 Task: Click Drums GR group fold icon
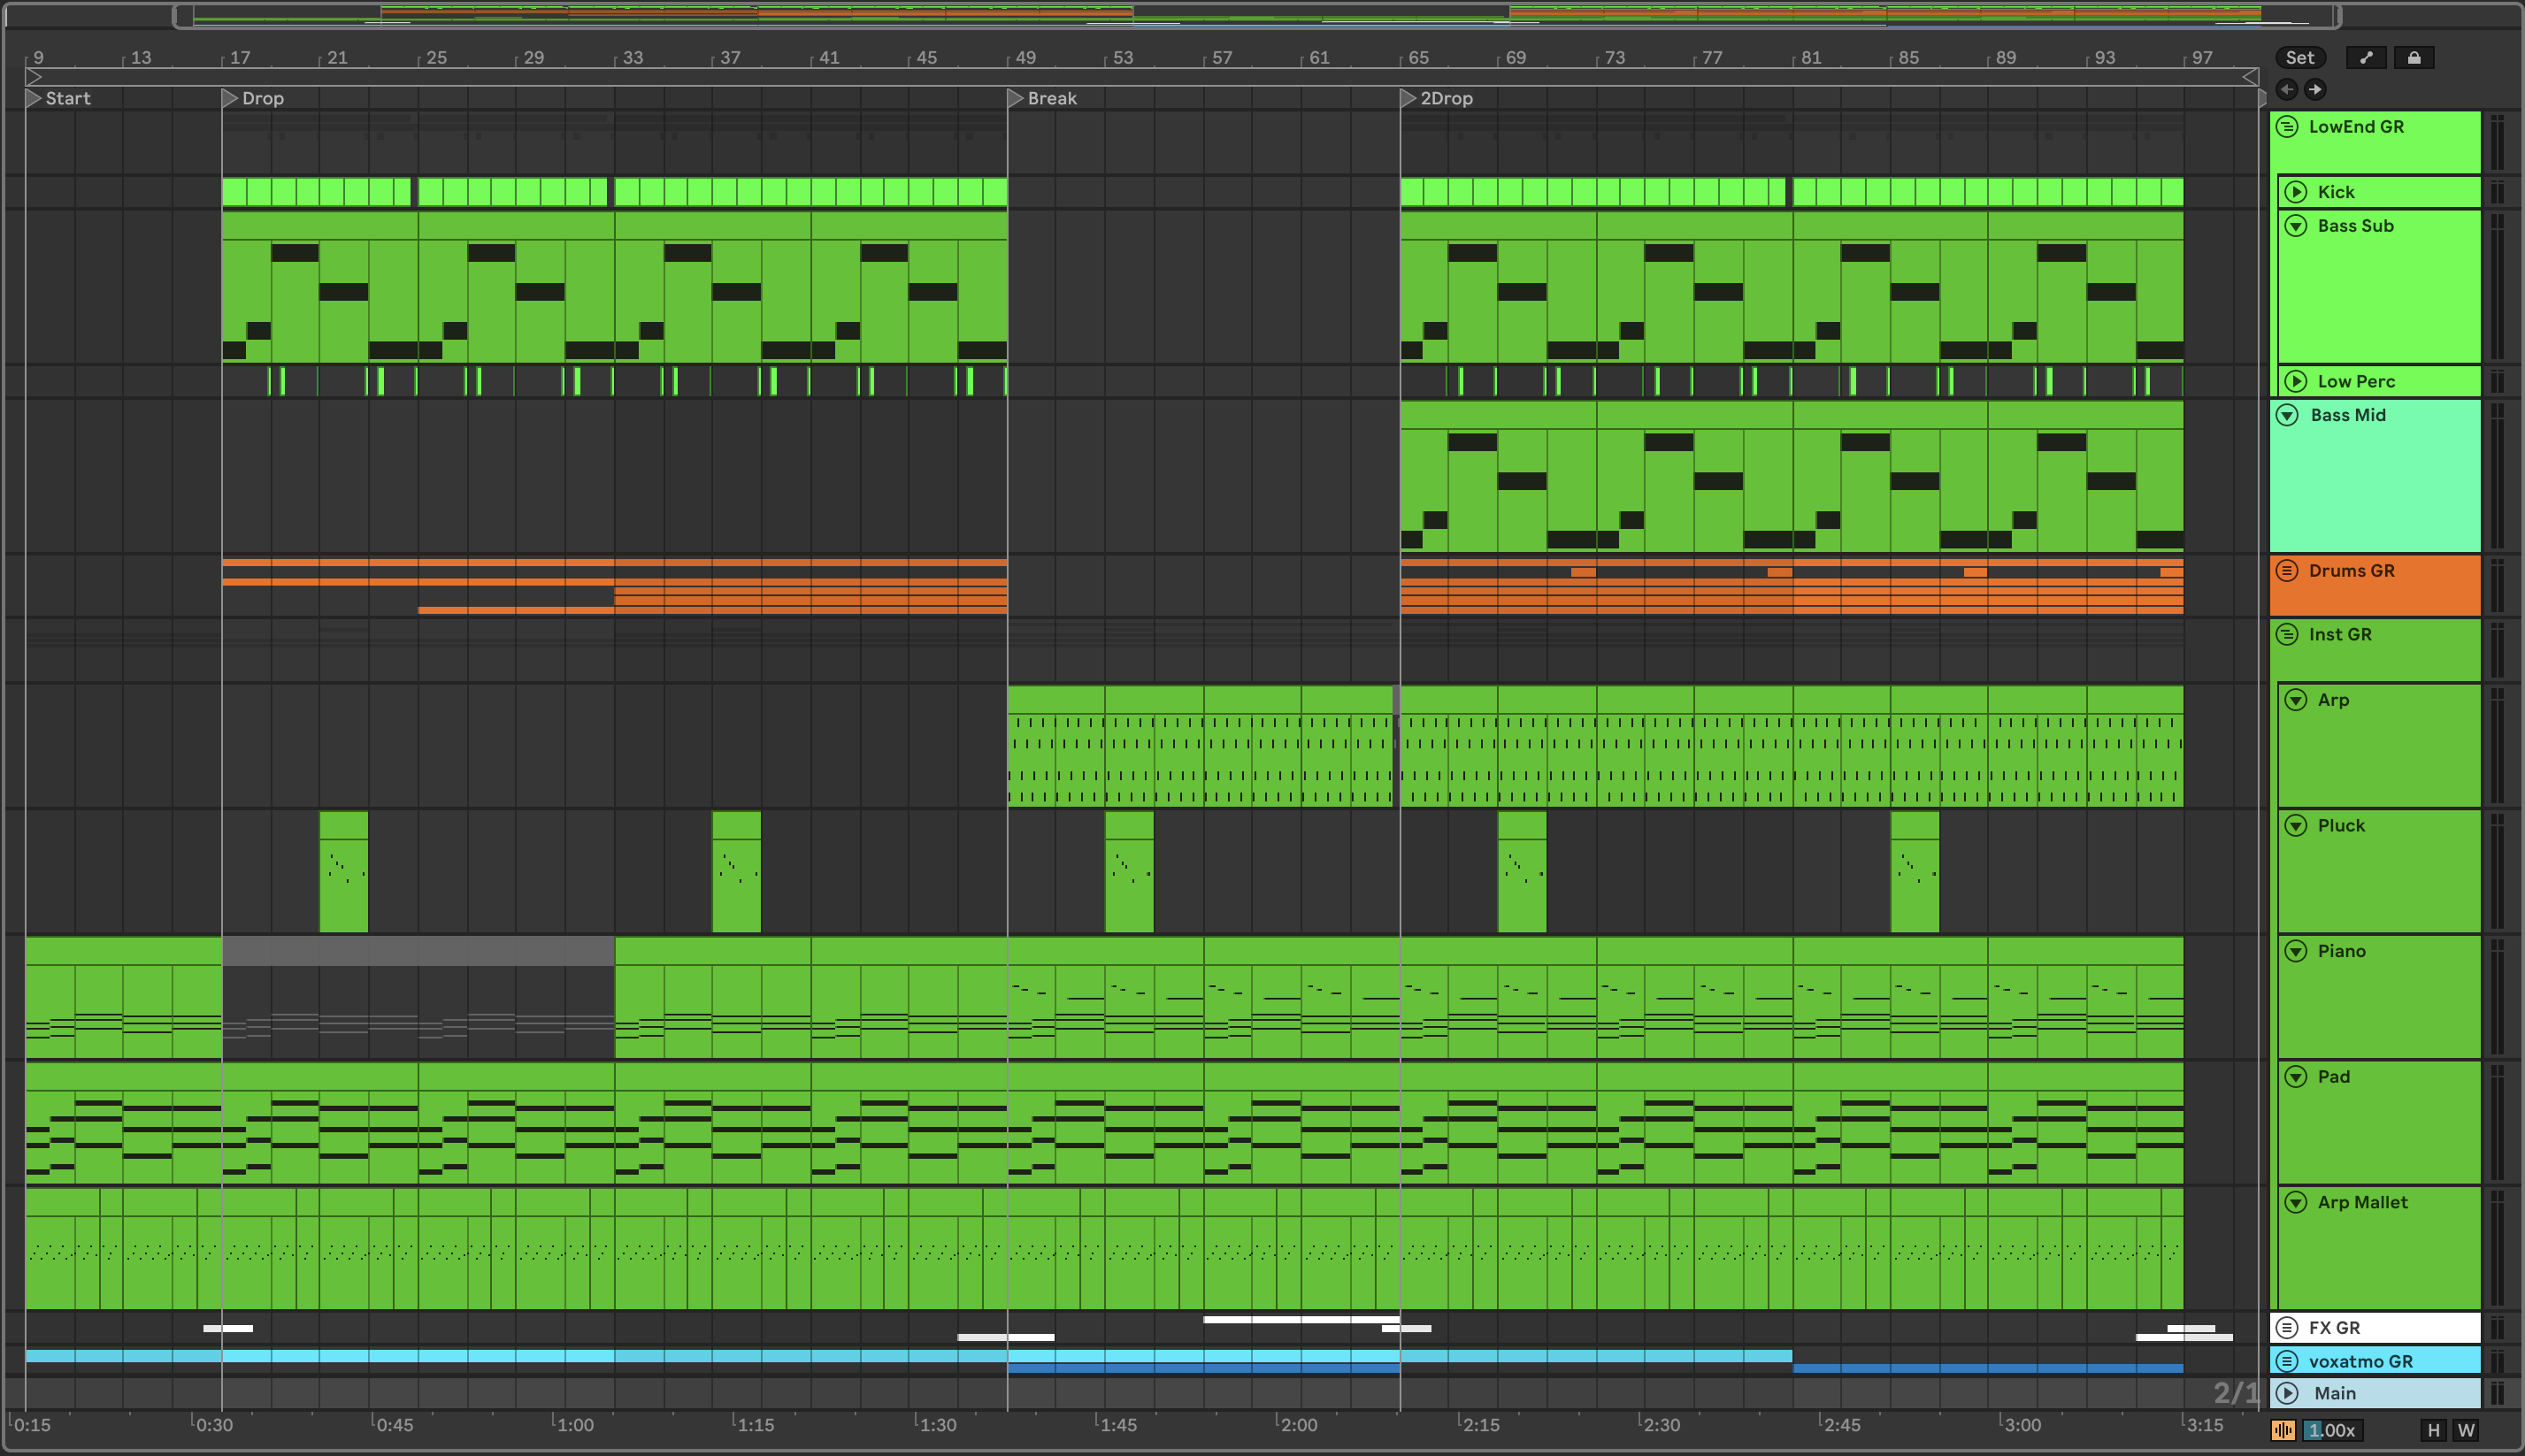pos(2287,571)
